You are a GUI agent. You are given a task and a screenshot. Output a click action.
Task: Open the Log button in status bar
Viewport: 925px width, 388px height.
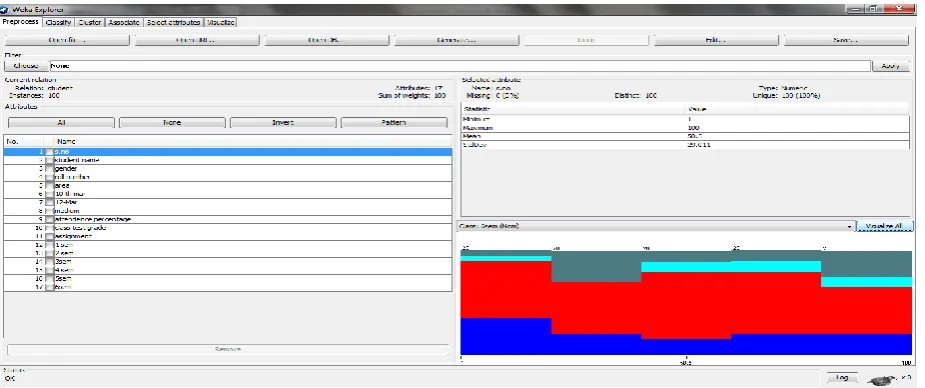[x=842, y=377]
